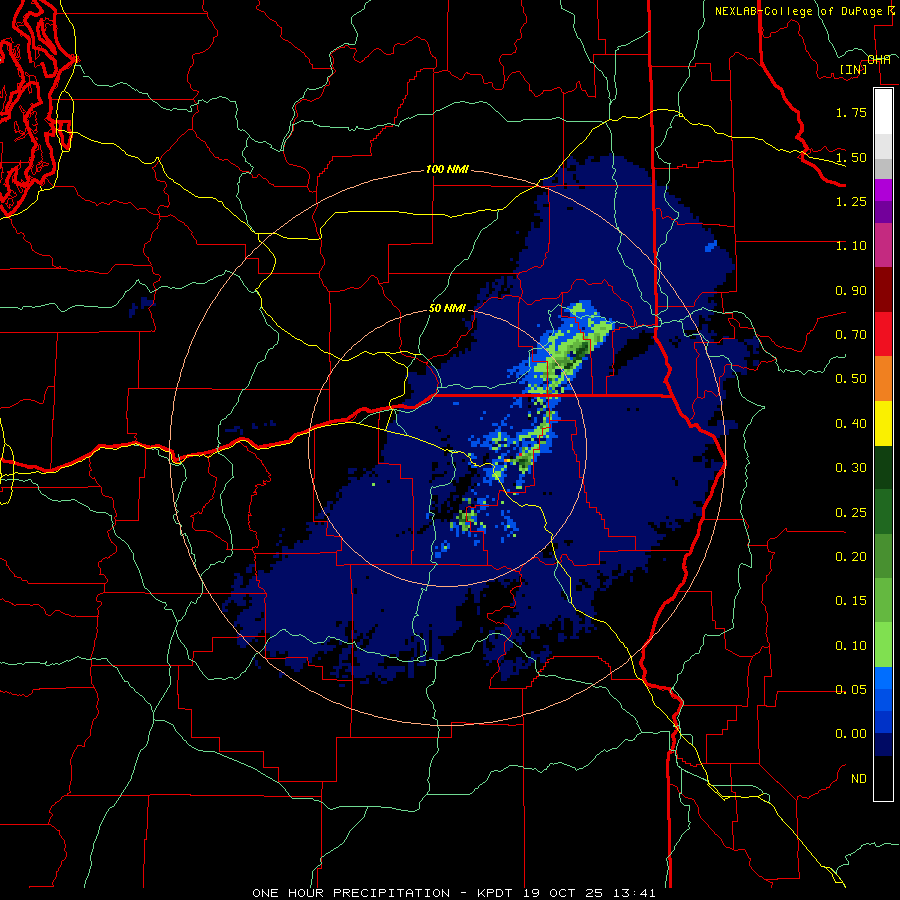Image resolution: width=900 pixels, height=900 pixels.
Task: Click the "19 OCT 25" date text
Action: click(x=565, y=893)
